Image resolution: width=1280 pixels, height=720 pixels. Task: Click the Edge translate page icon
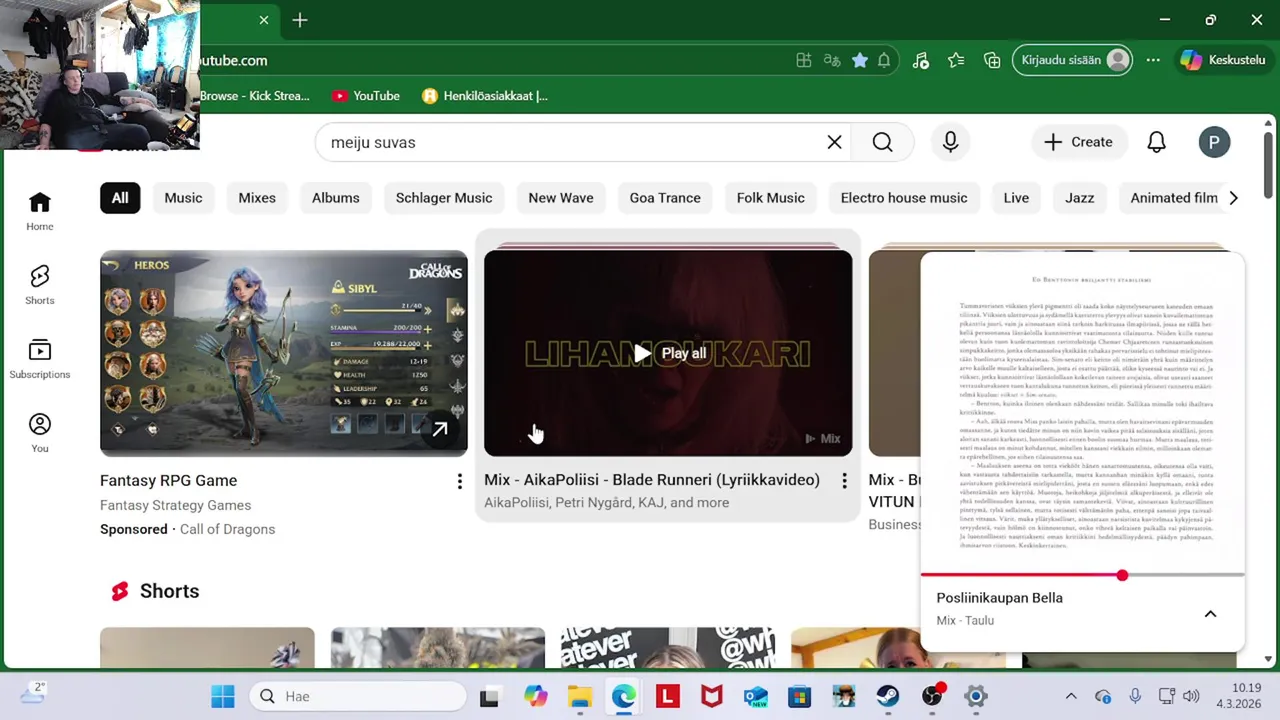tap(831, 60)
